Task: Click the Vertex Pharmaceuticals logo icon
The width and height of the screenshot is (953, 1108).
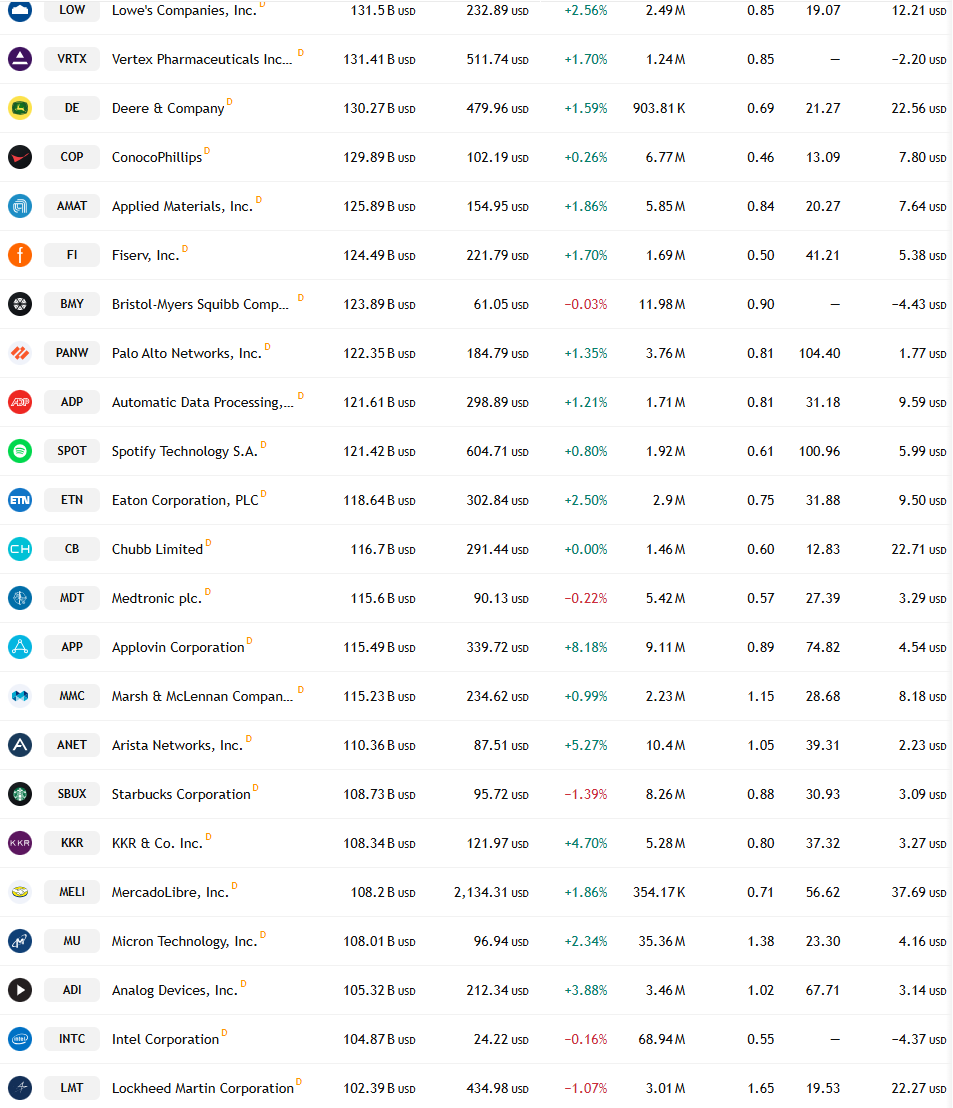Action: coord(20,59)
